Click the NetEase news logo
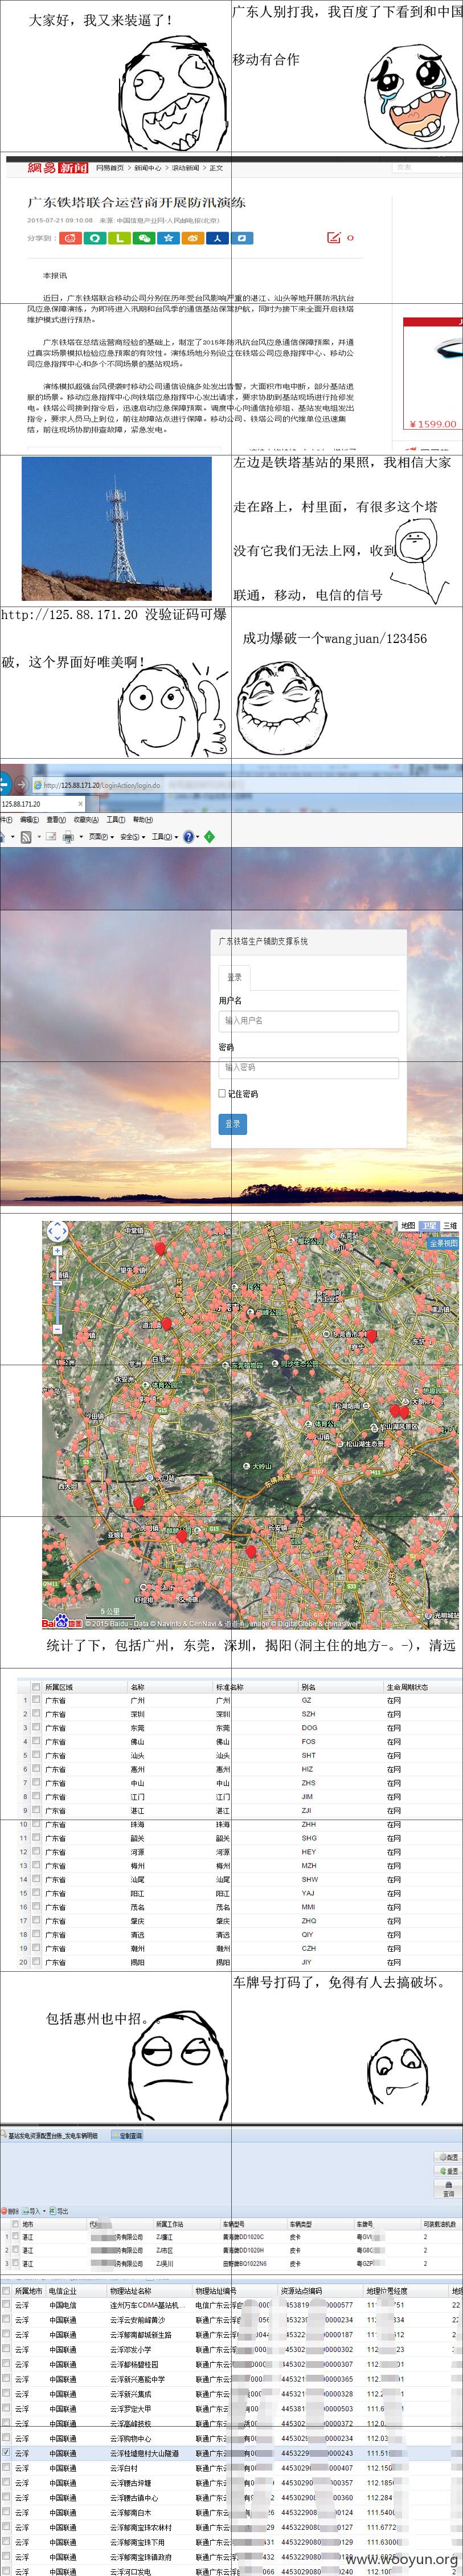 (x=57, y=167)
